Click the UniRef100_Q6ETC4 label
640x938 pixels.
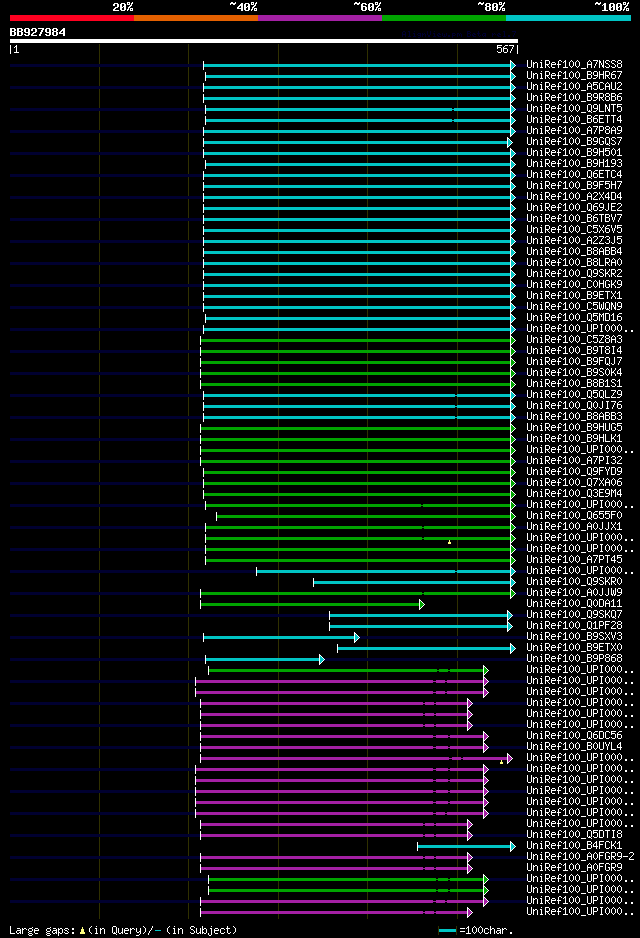click(x=574, y=175)
